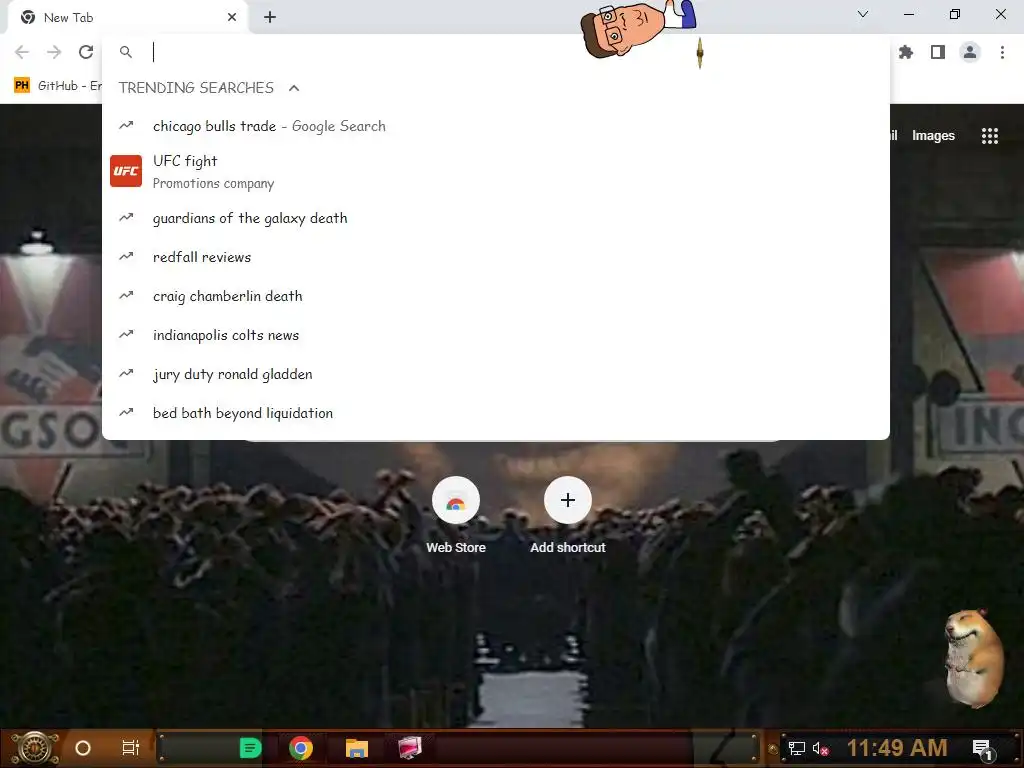The height and width of the screenshot is (768, 1024).
Task: Choose guardians of the galaxy death suggestion
Action: click(x=496, y=218)
